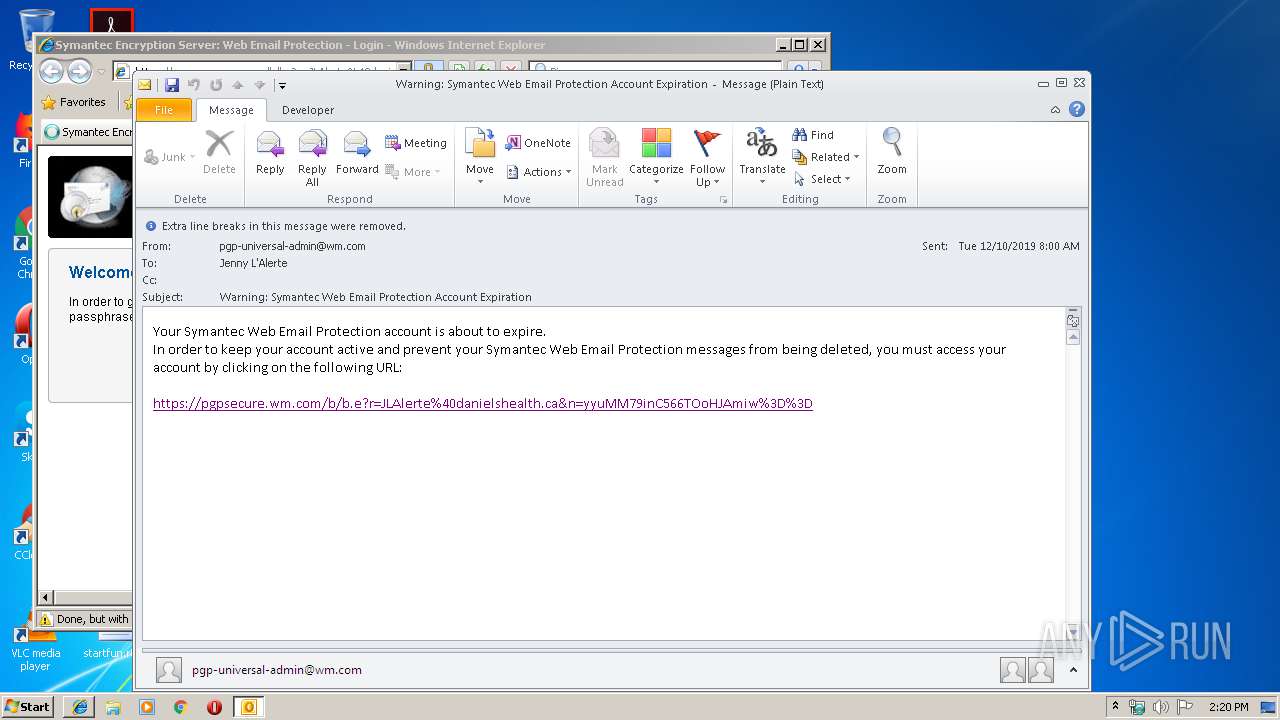The image size is (1280, 720).
Task: Open the Select dropdown
Action: (822, 179)
